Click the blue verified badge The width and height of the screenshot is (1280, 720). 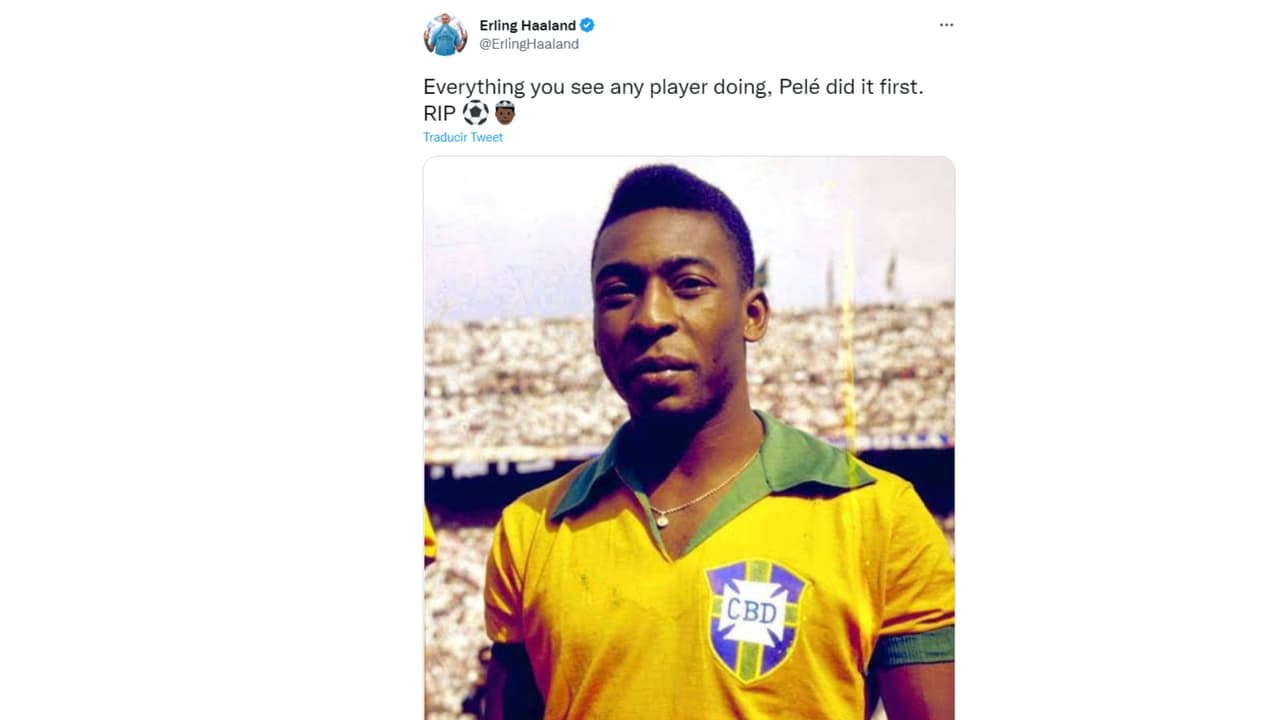pos(588,25)
